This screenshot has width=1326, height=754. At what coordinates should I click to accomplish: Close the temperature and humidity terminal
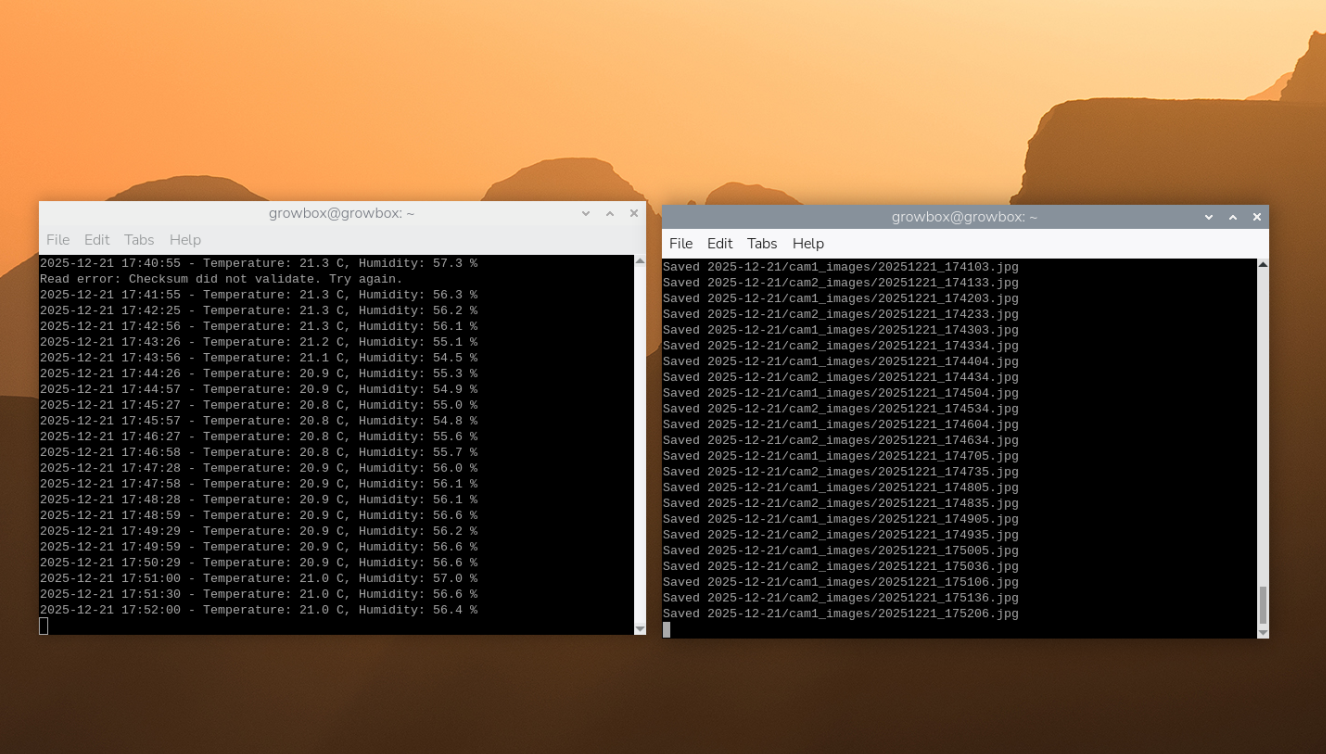pos(634,214)
